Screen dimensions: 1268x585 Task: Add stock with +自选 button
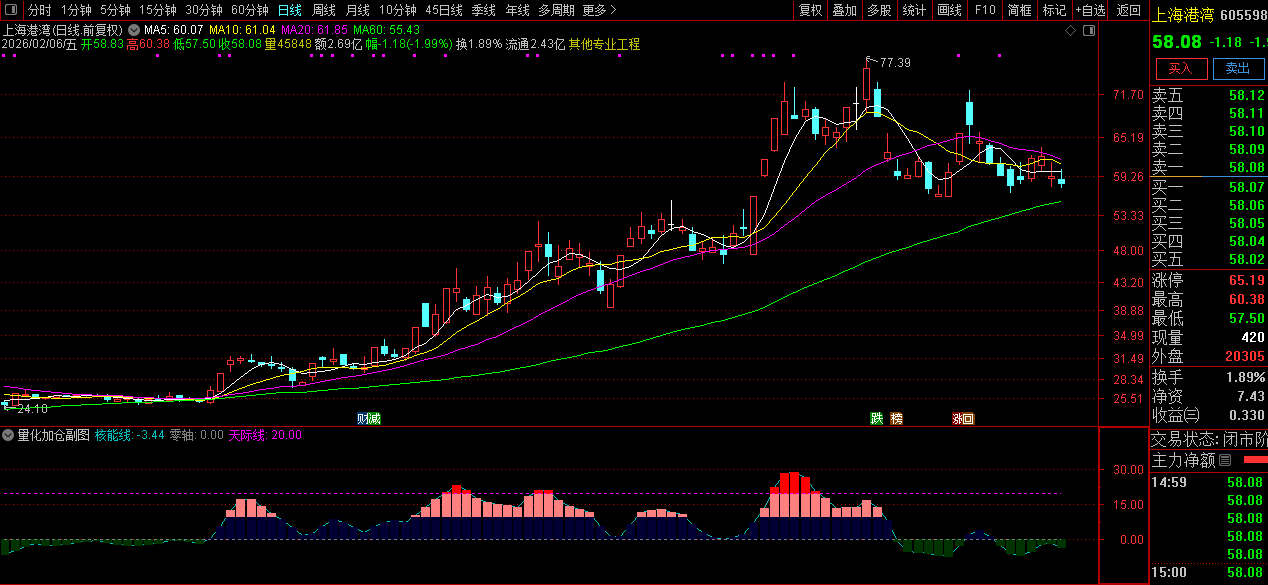tap(1090, 10)
